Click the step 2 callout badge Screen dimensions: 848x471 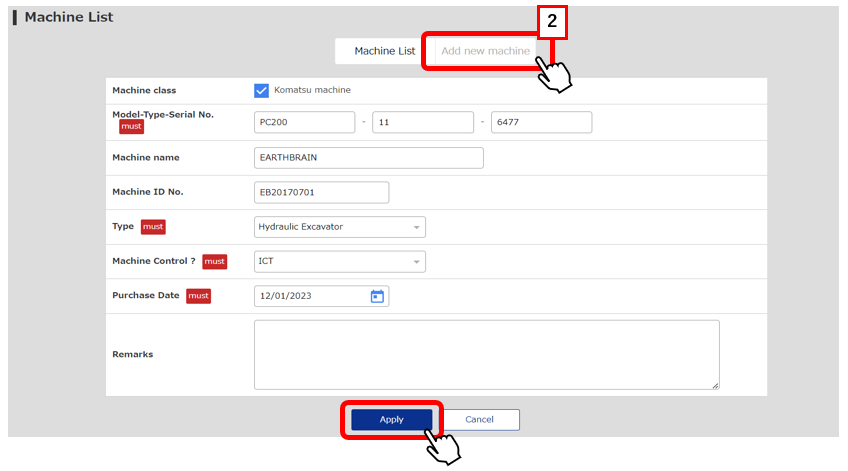(551, 20)
